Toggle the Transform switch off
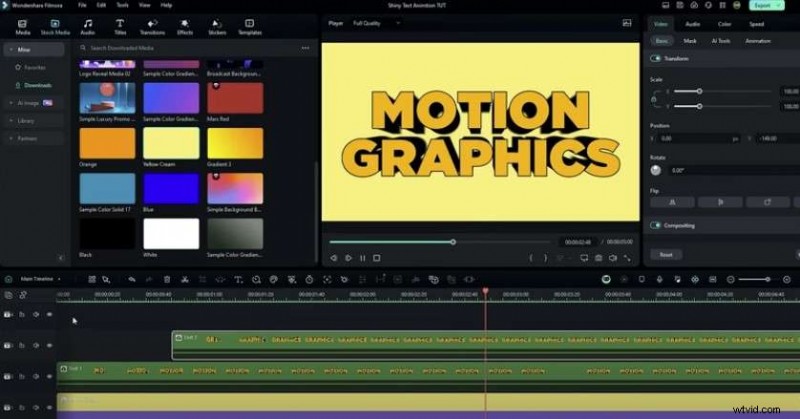The height and width of the screenshot is (419, 800). pos(656,59)
